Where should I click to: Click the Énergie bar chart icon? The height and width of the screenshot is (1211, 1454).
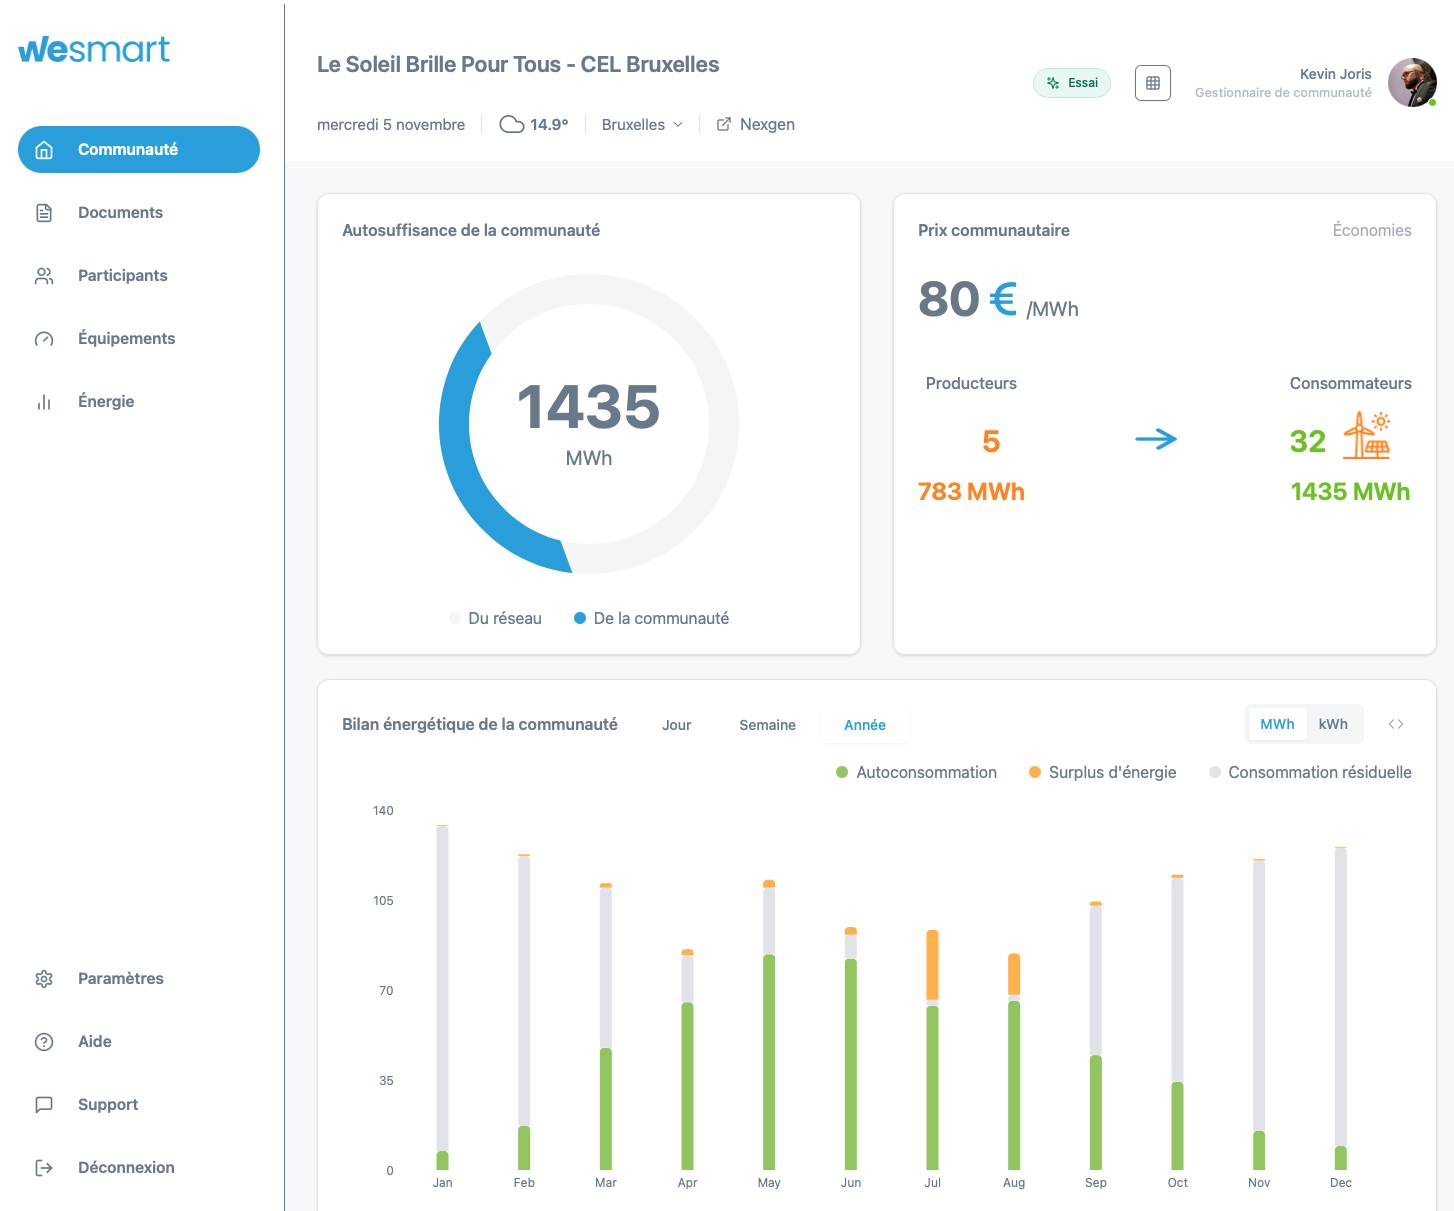(44, 402)
